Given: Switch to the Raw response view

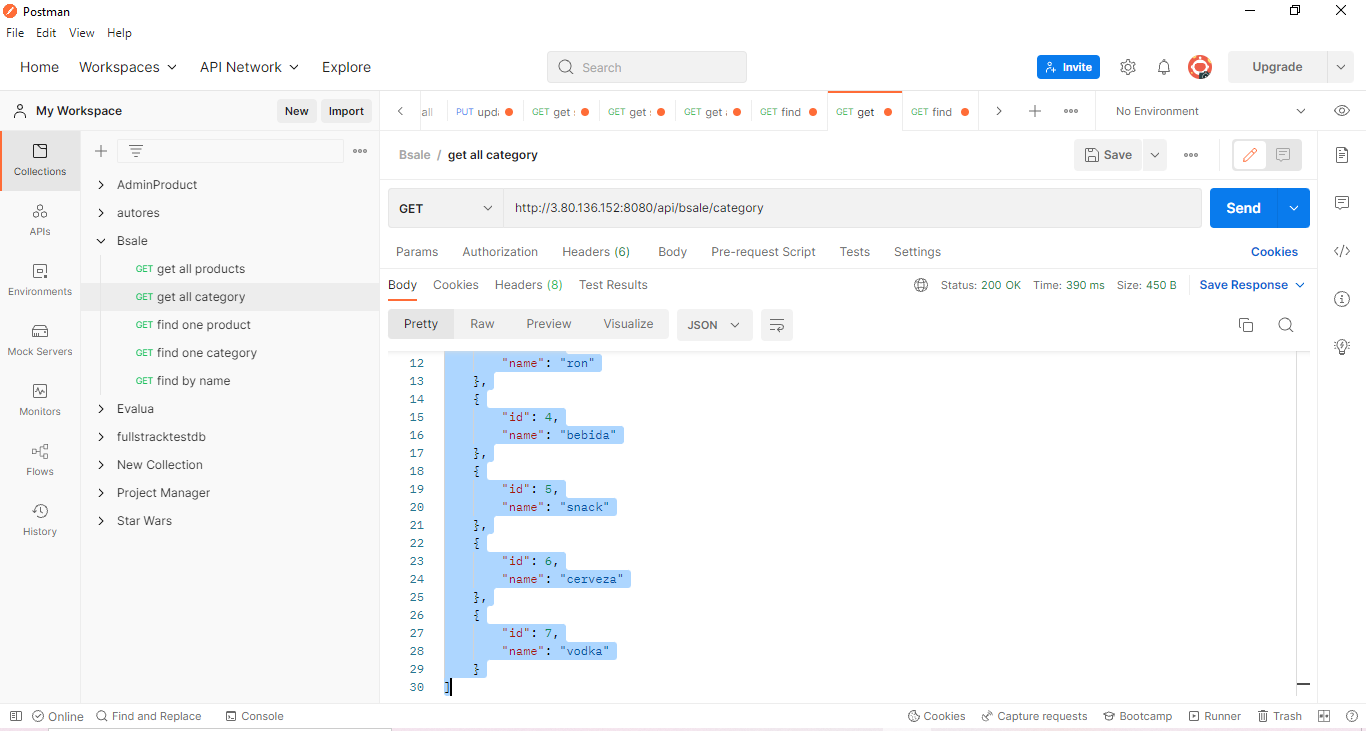Looking at the screenshot, I should pos(482,323).
